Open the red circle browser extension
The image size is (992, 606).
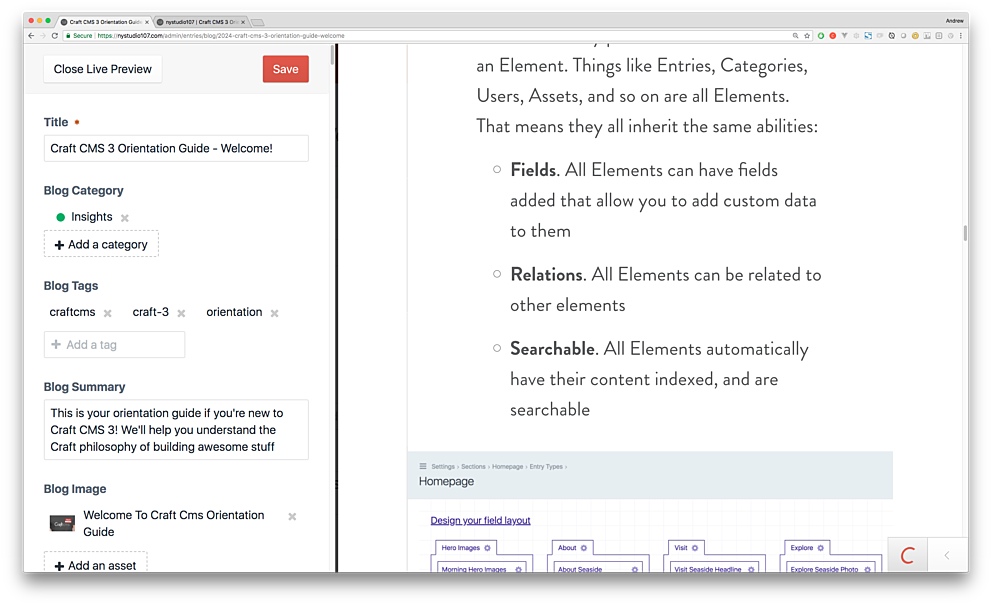coord(833,35)
